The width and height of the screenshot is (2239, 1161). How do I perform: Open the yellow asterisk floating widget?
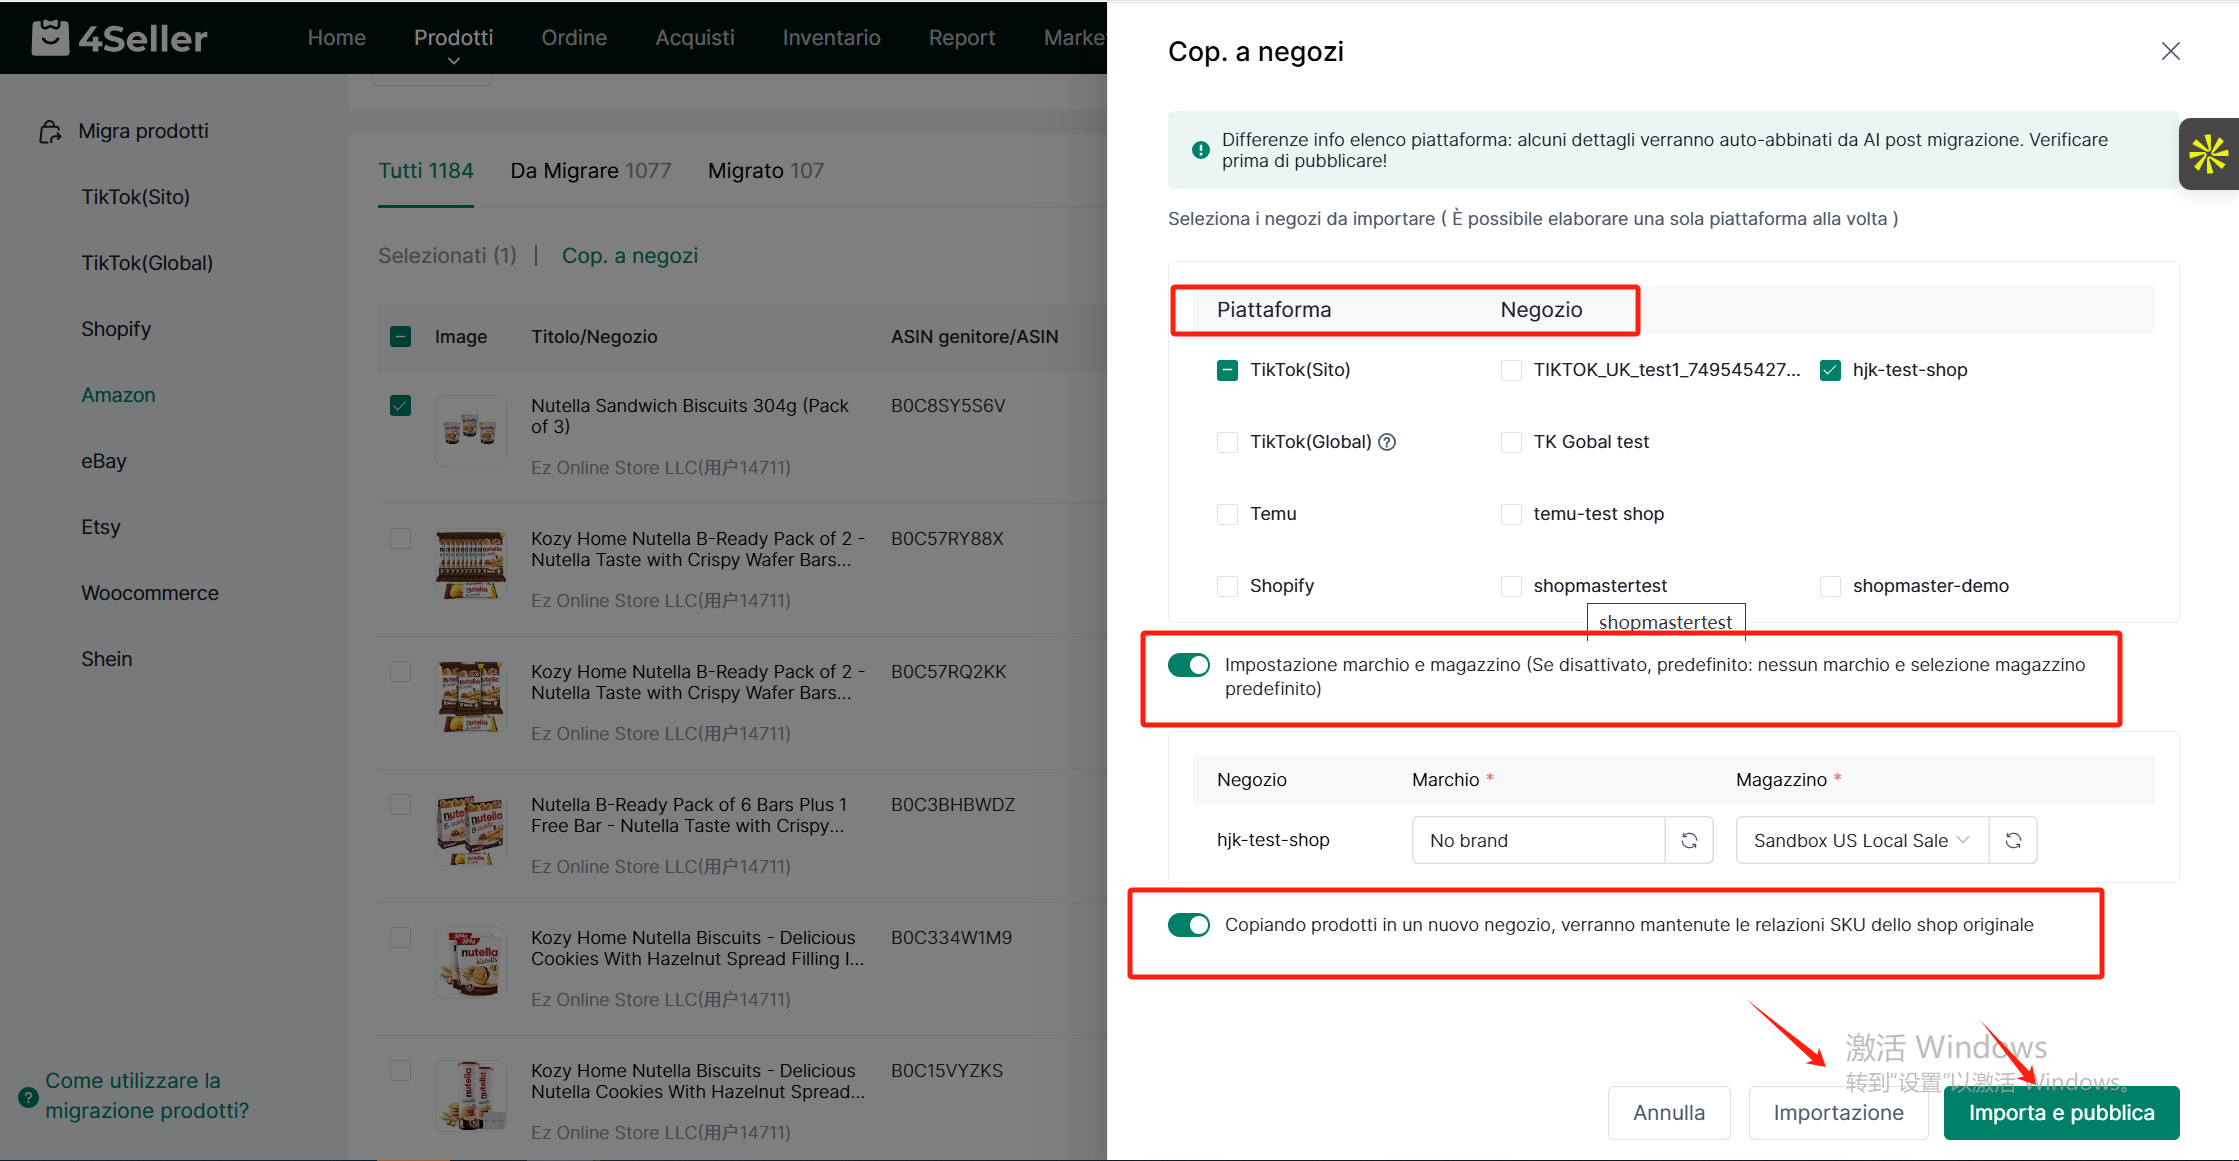coord(2208,154)
